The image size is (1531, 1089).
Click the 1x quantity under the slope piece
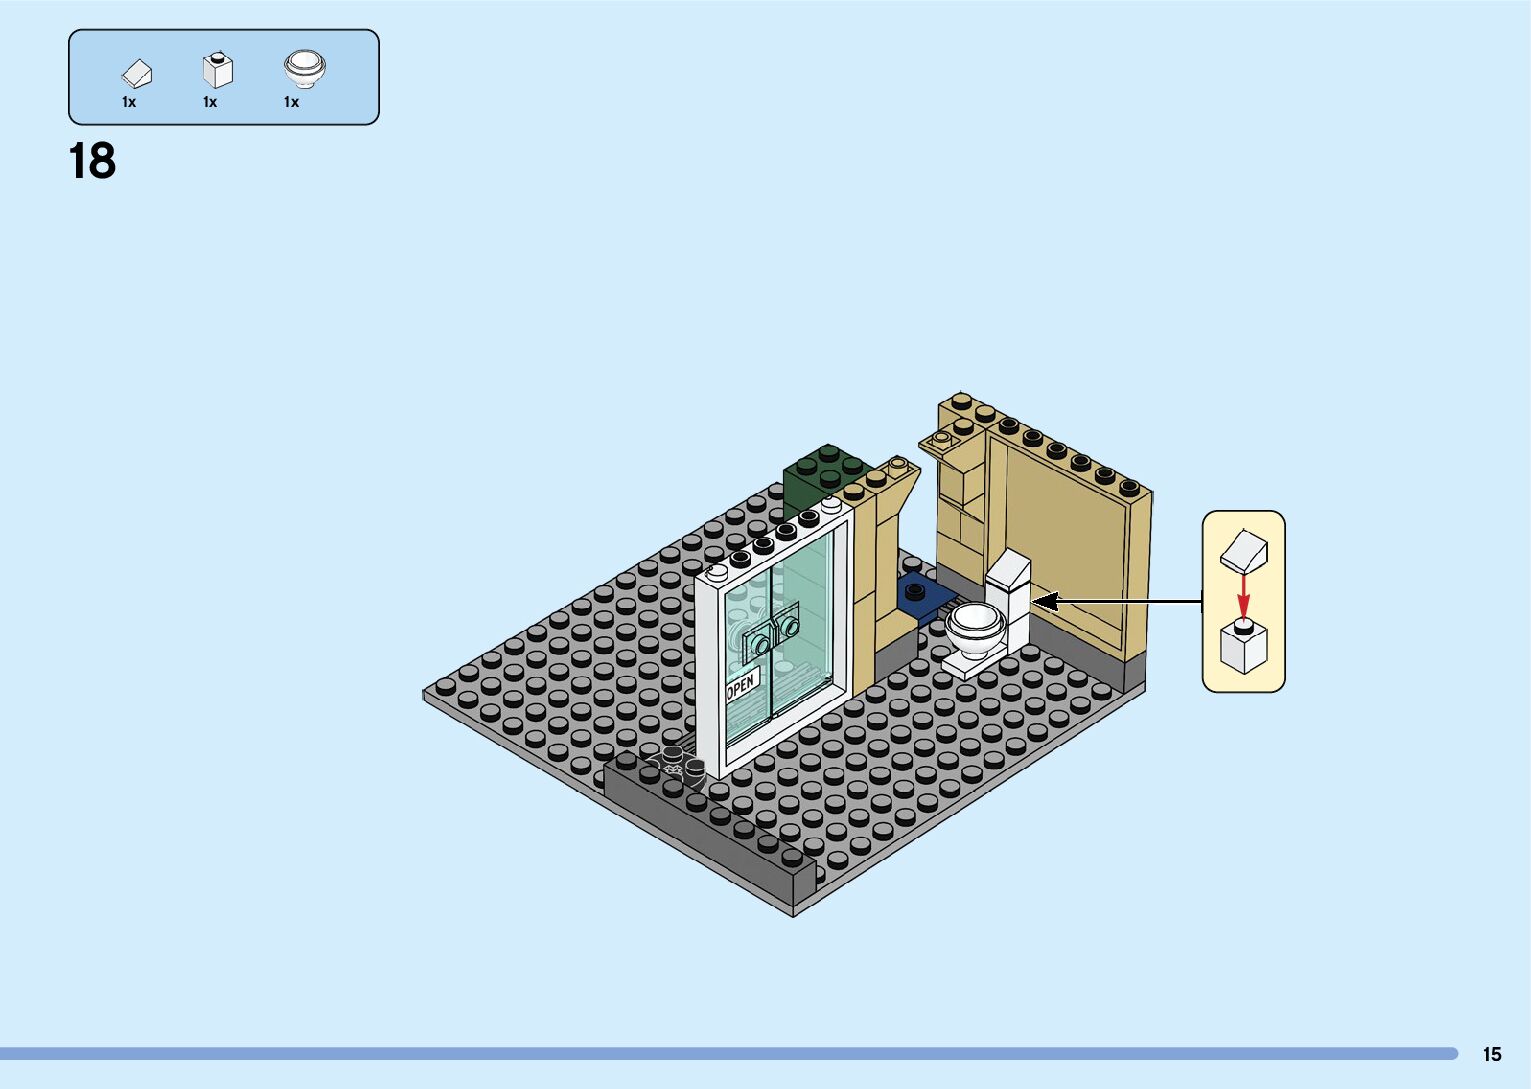[x=129, y=102]
